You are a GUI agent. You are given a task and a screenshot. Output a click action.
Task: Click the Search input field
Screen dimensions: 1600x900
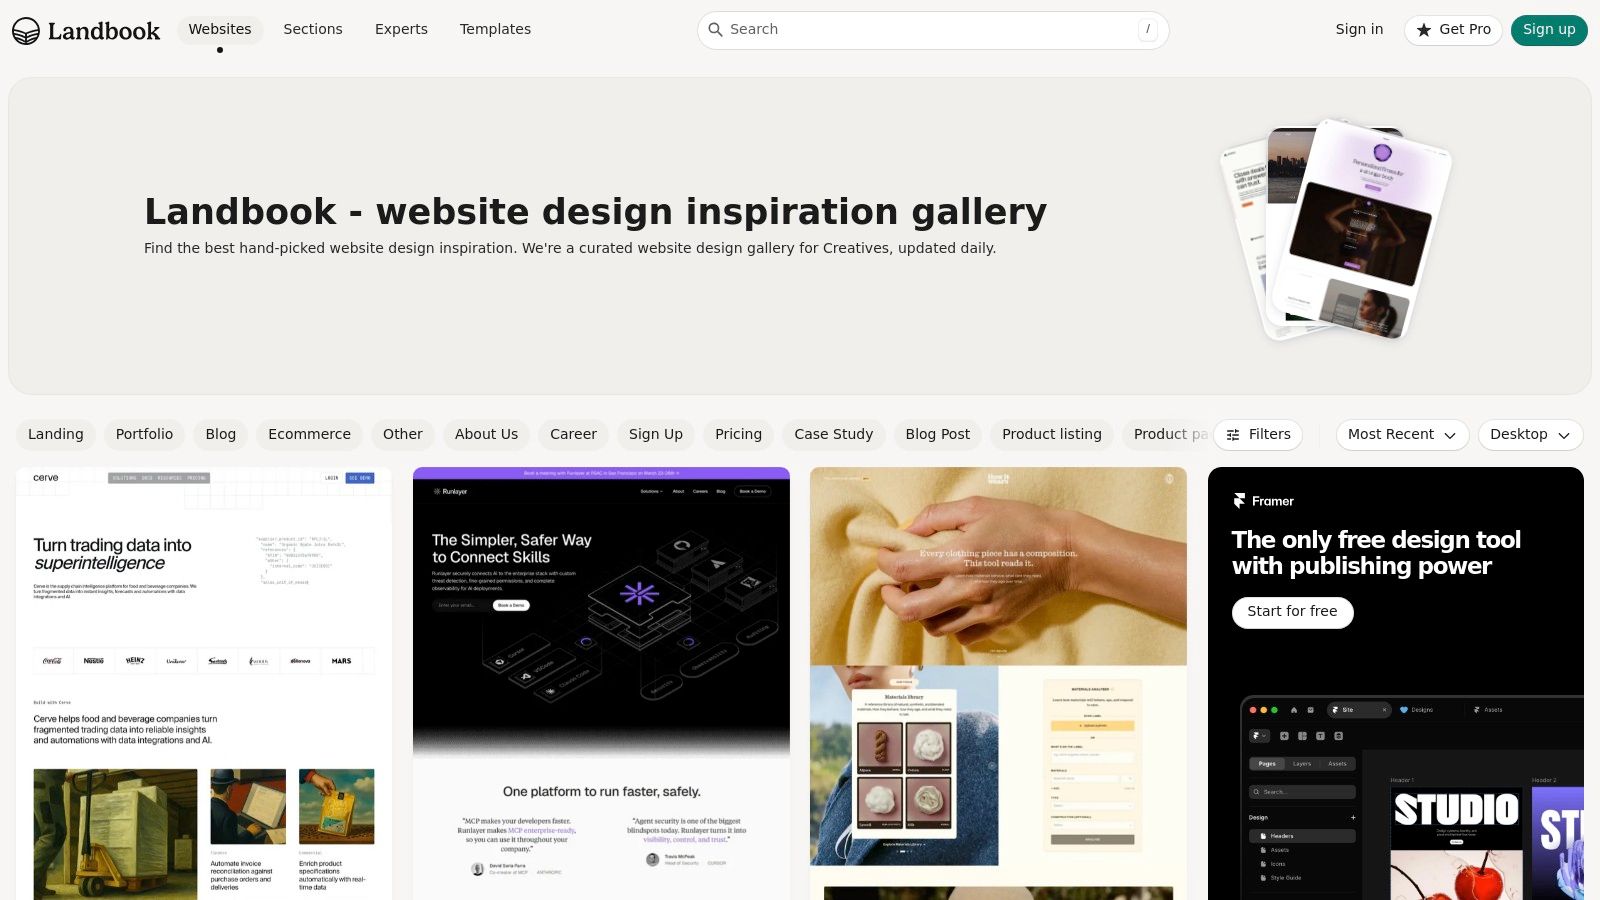click(x=933, y=30)
